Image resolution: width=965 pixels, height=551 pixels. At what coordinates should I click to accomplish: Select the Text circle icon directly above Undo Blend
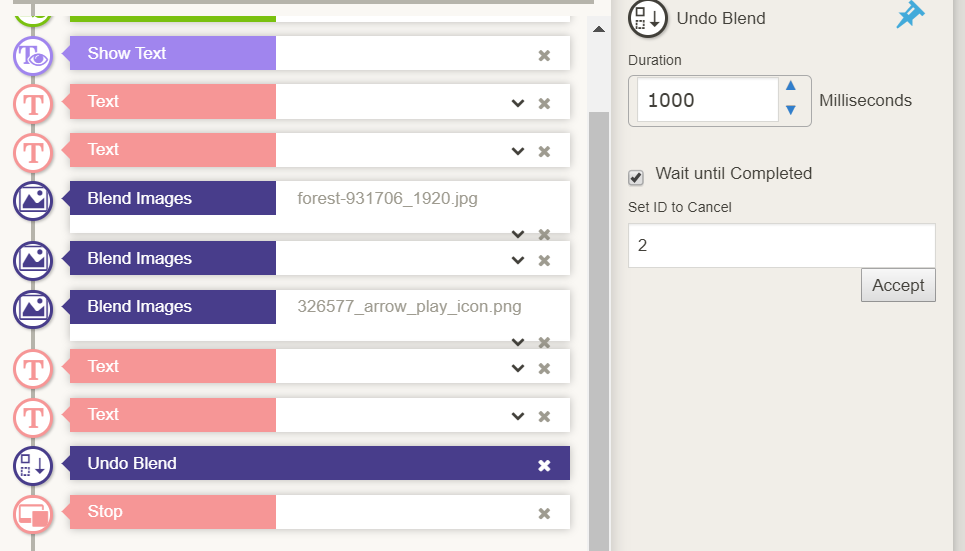[33, 416]
